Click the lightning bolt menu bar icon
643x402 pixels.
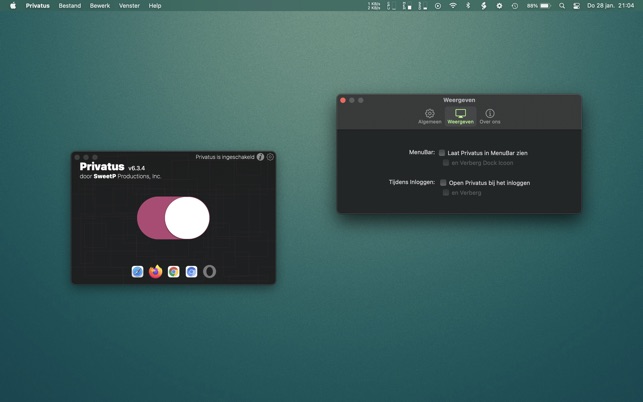pyautogui.click(x=484, y=6)
